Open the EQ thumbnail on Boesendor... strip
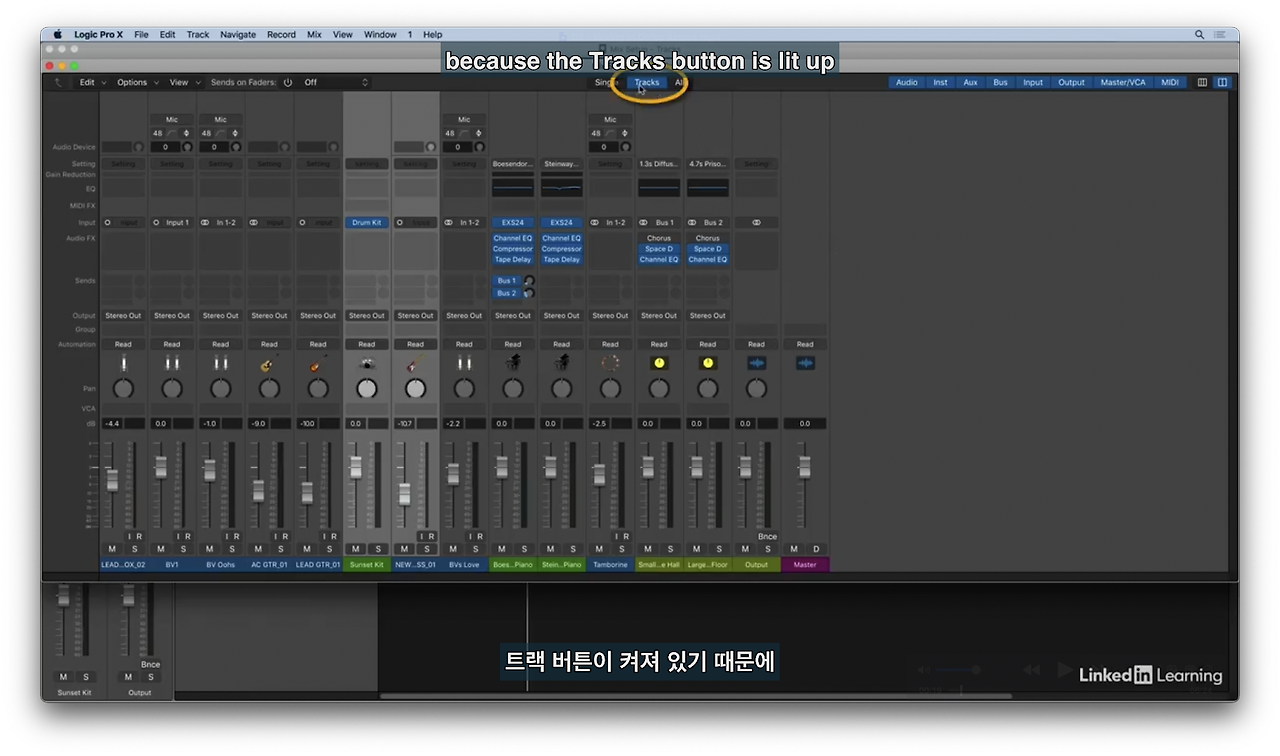1280x756 pixels. [x=513, y=187]
